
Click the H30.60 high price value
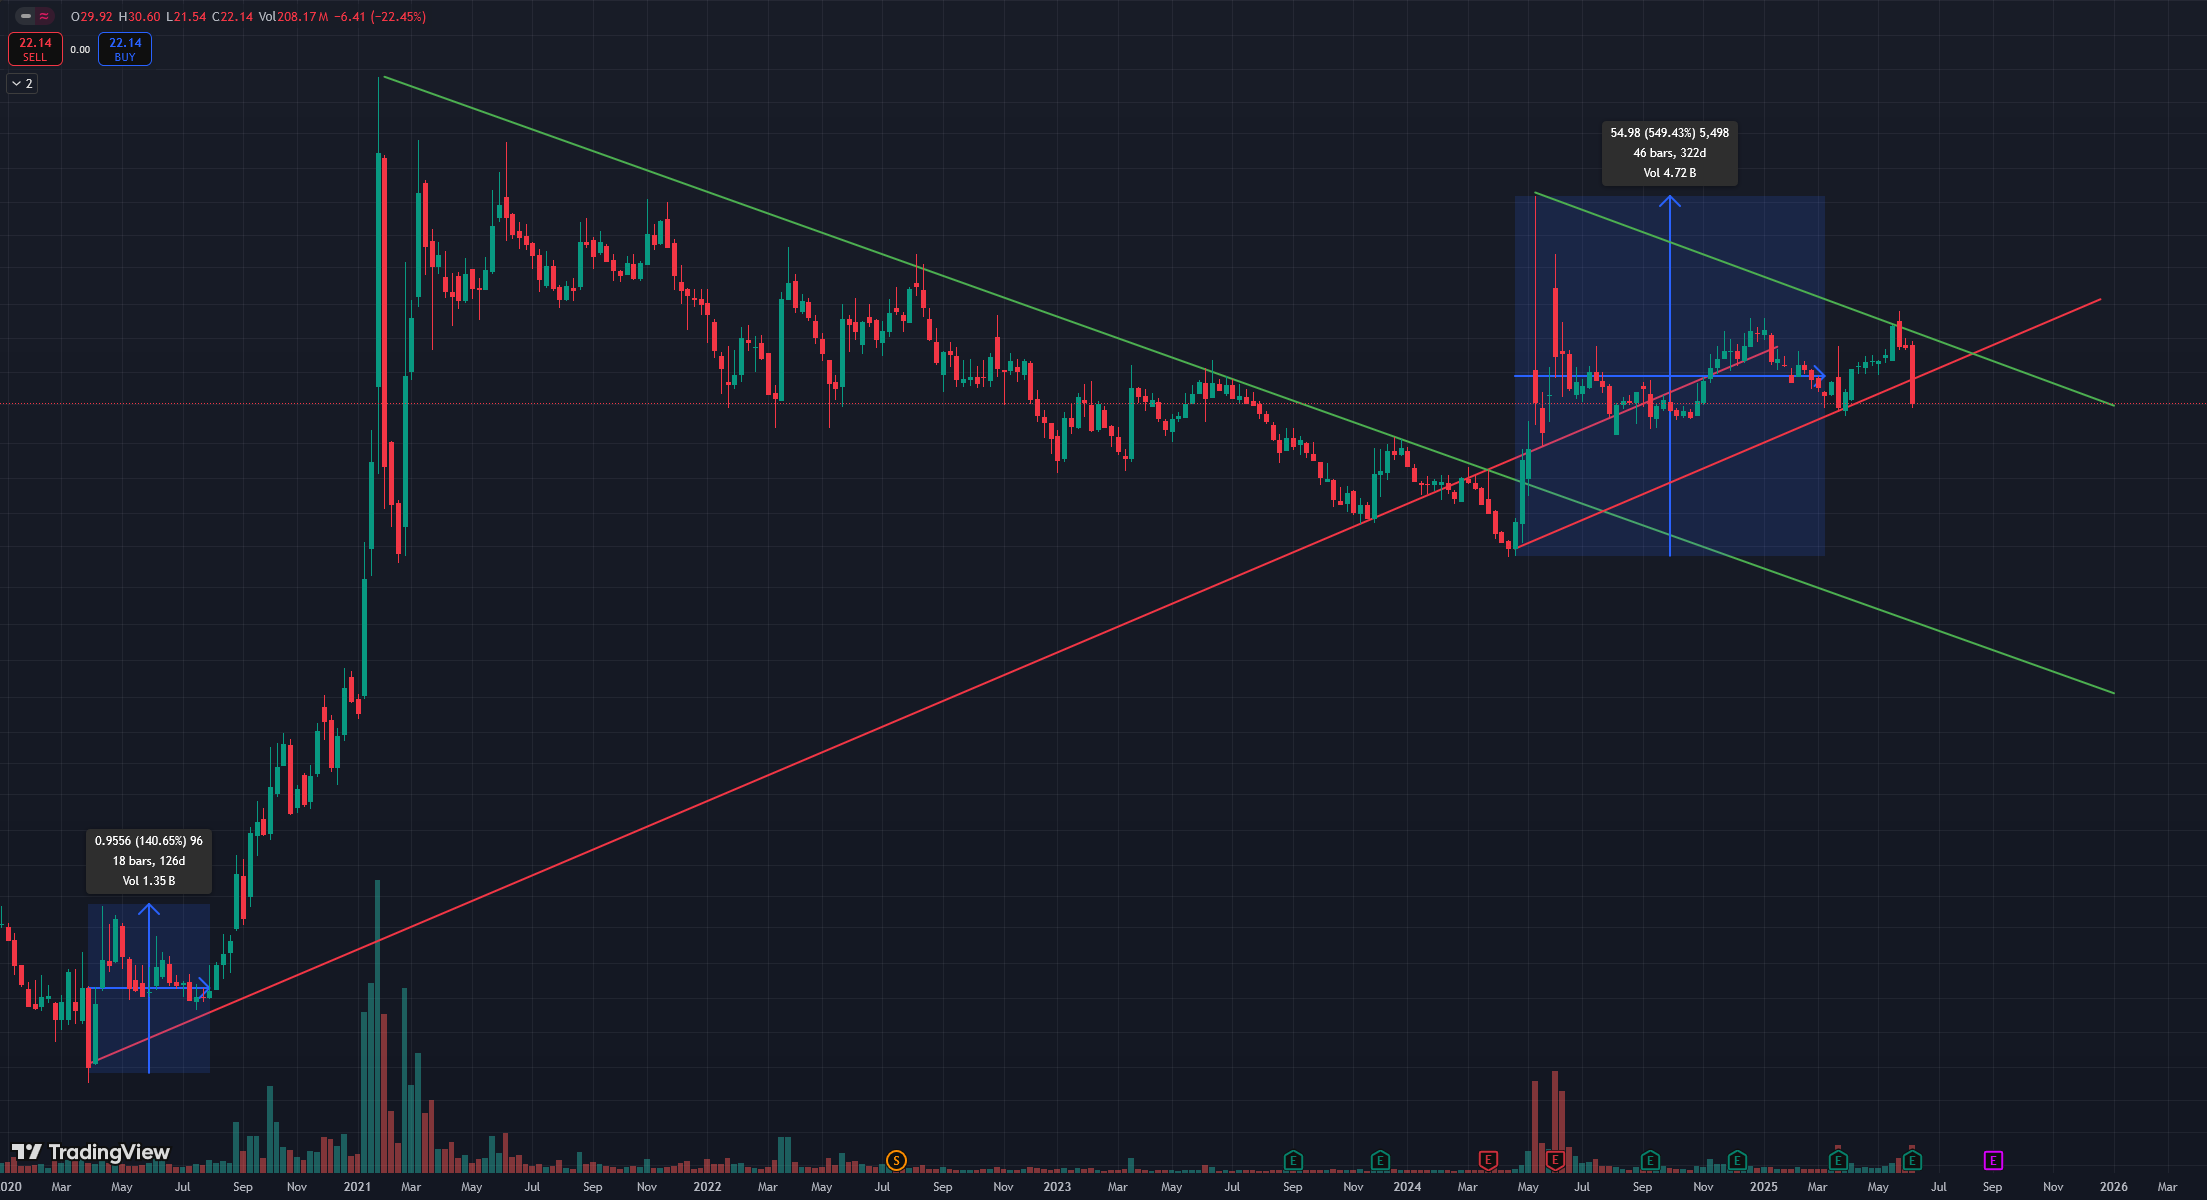tap(139, 17)
